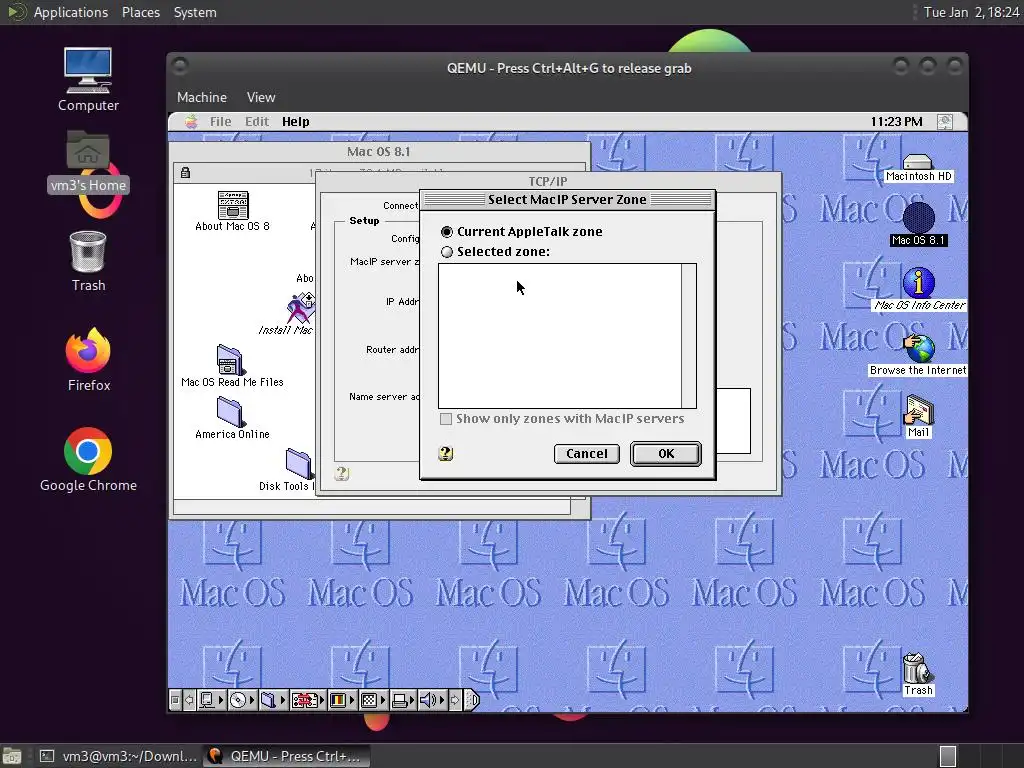1024x768 pixels.
Task: Click the control strip right scroll arrow
Action: [x=455, y=700]
